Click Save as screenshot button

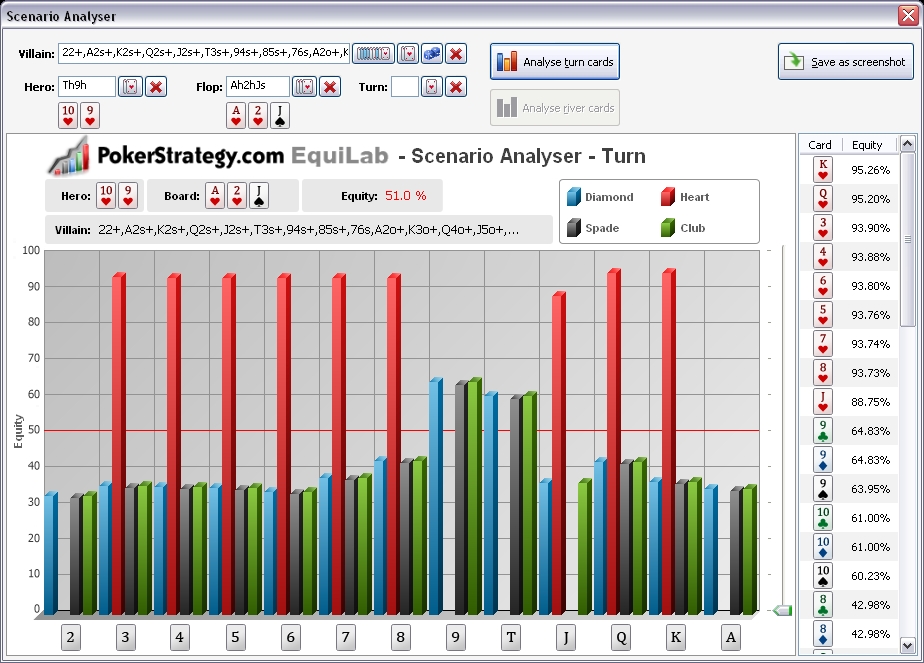(x=846, y=62)
